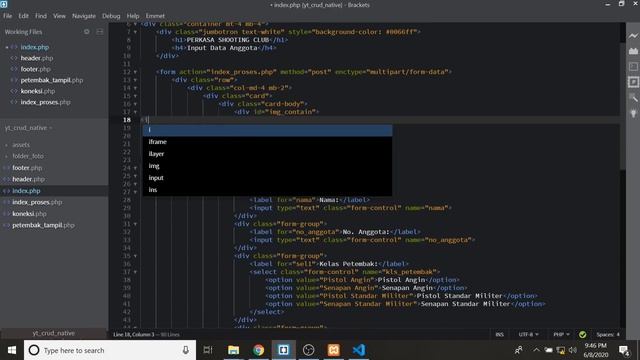Click the Spaces width number 4
This screenshot has height=360, width=640.
tap(618, 334)
